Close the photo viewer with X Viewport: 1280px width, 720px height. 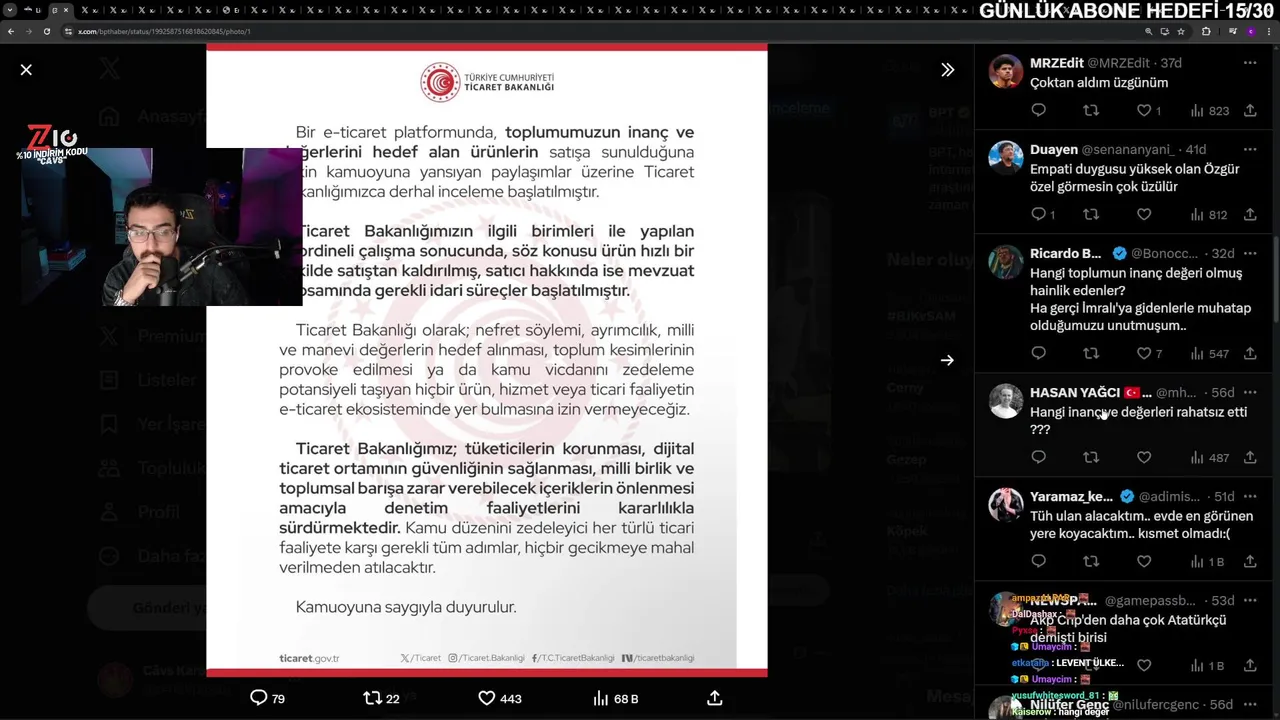tap(26, 69)
